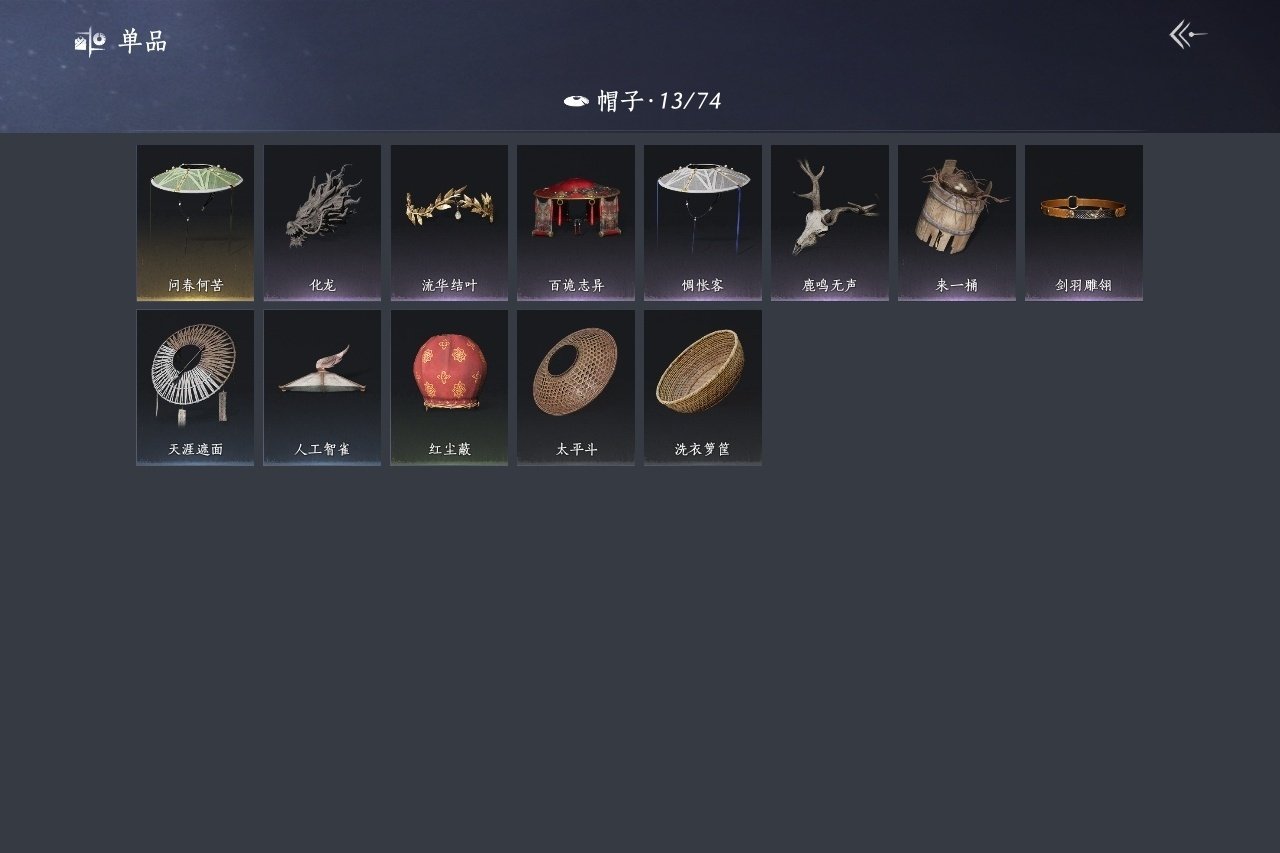Screen dimensions: 1280x853
Task: Click the 化龙 item name label
Action: coord(322,285)
